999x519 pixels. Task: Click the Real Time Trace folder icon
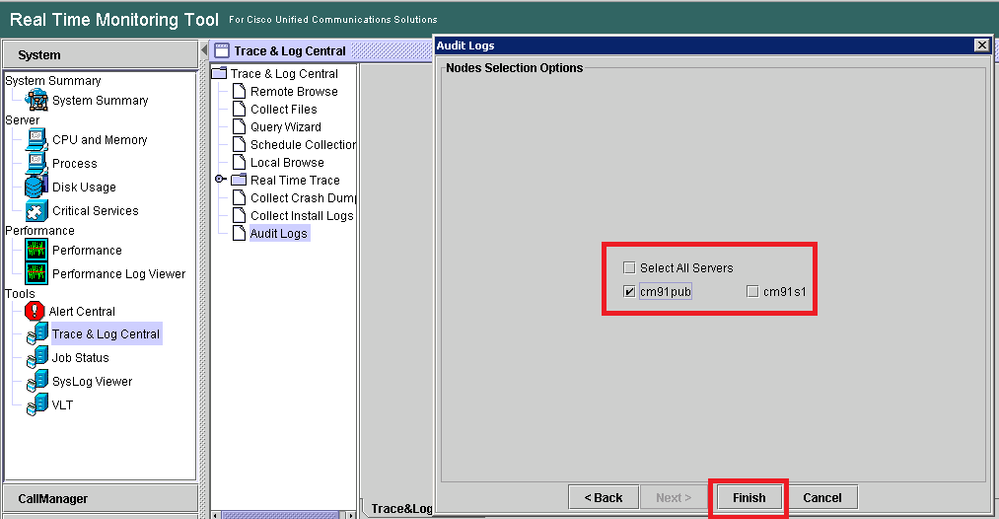[x=238, y=180]
